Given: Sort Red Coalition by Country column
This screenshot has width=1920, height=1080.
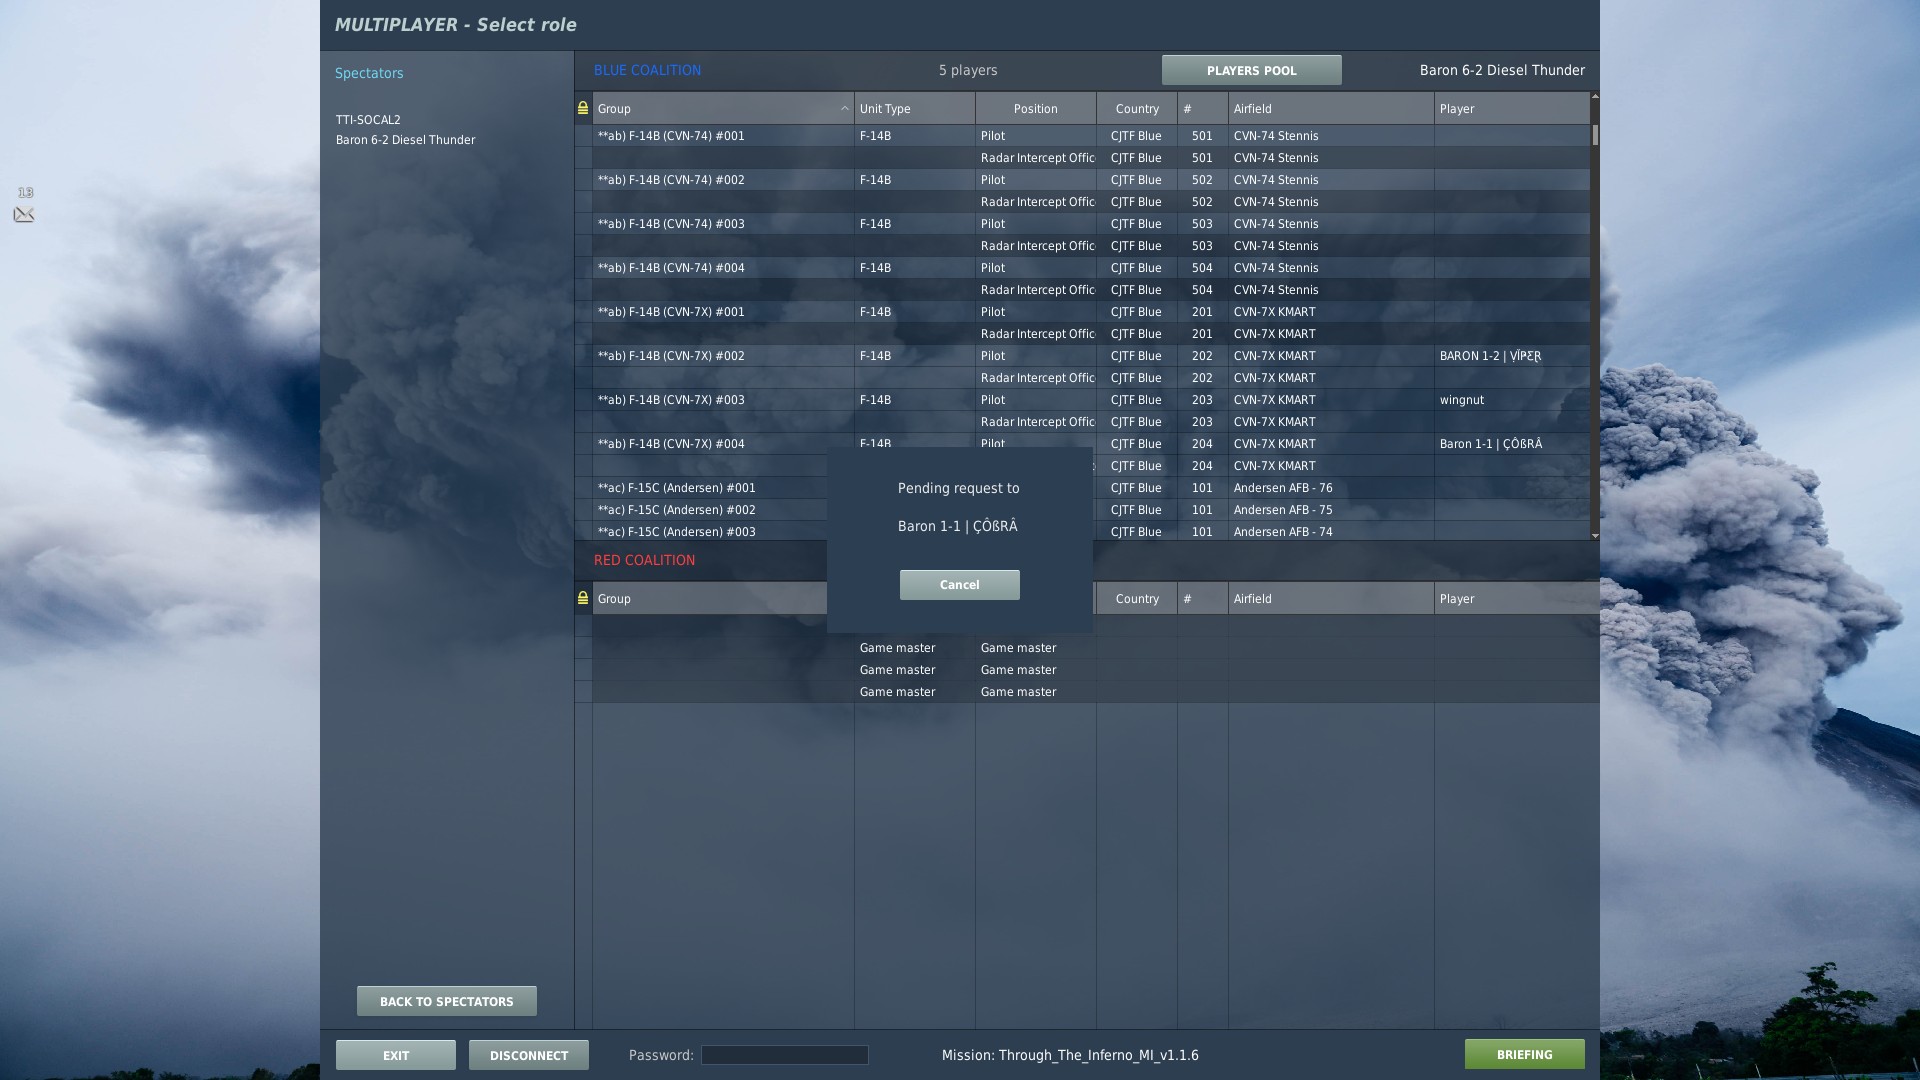Looking at the screenshot, I should [1136, 598].
